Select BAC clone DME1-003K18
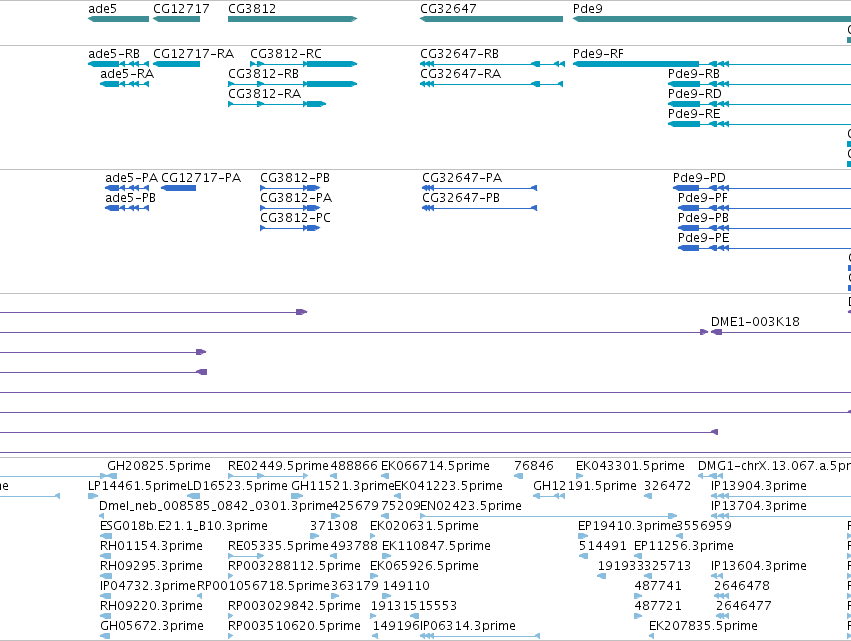The height and width of the screenshot is (641, 851). 781,332
